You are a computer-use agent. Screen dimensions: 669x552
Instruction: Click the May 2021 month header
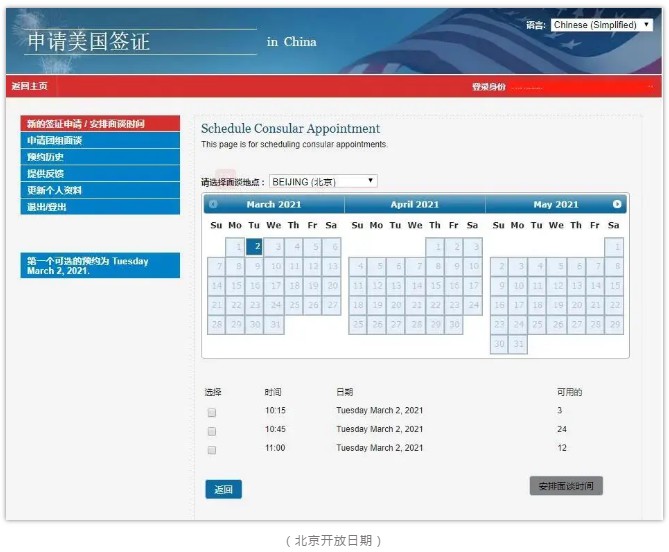[x=556, y=204]
